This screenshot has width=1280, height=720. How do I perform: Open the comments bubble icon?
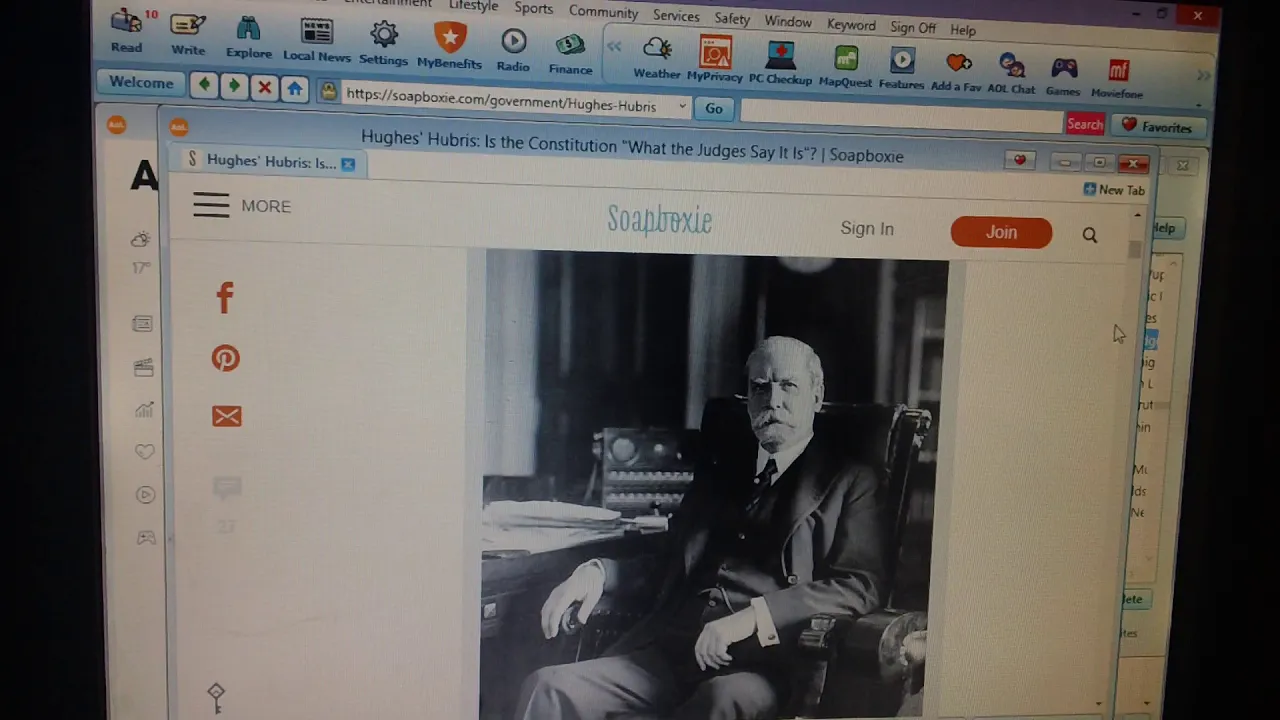(227, 488)
